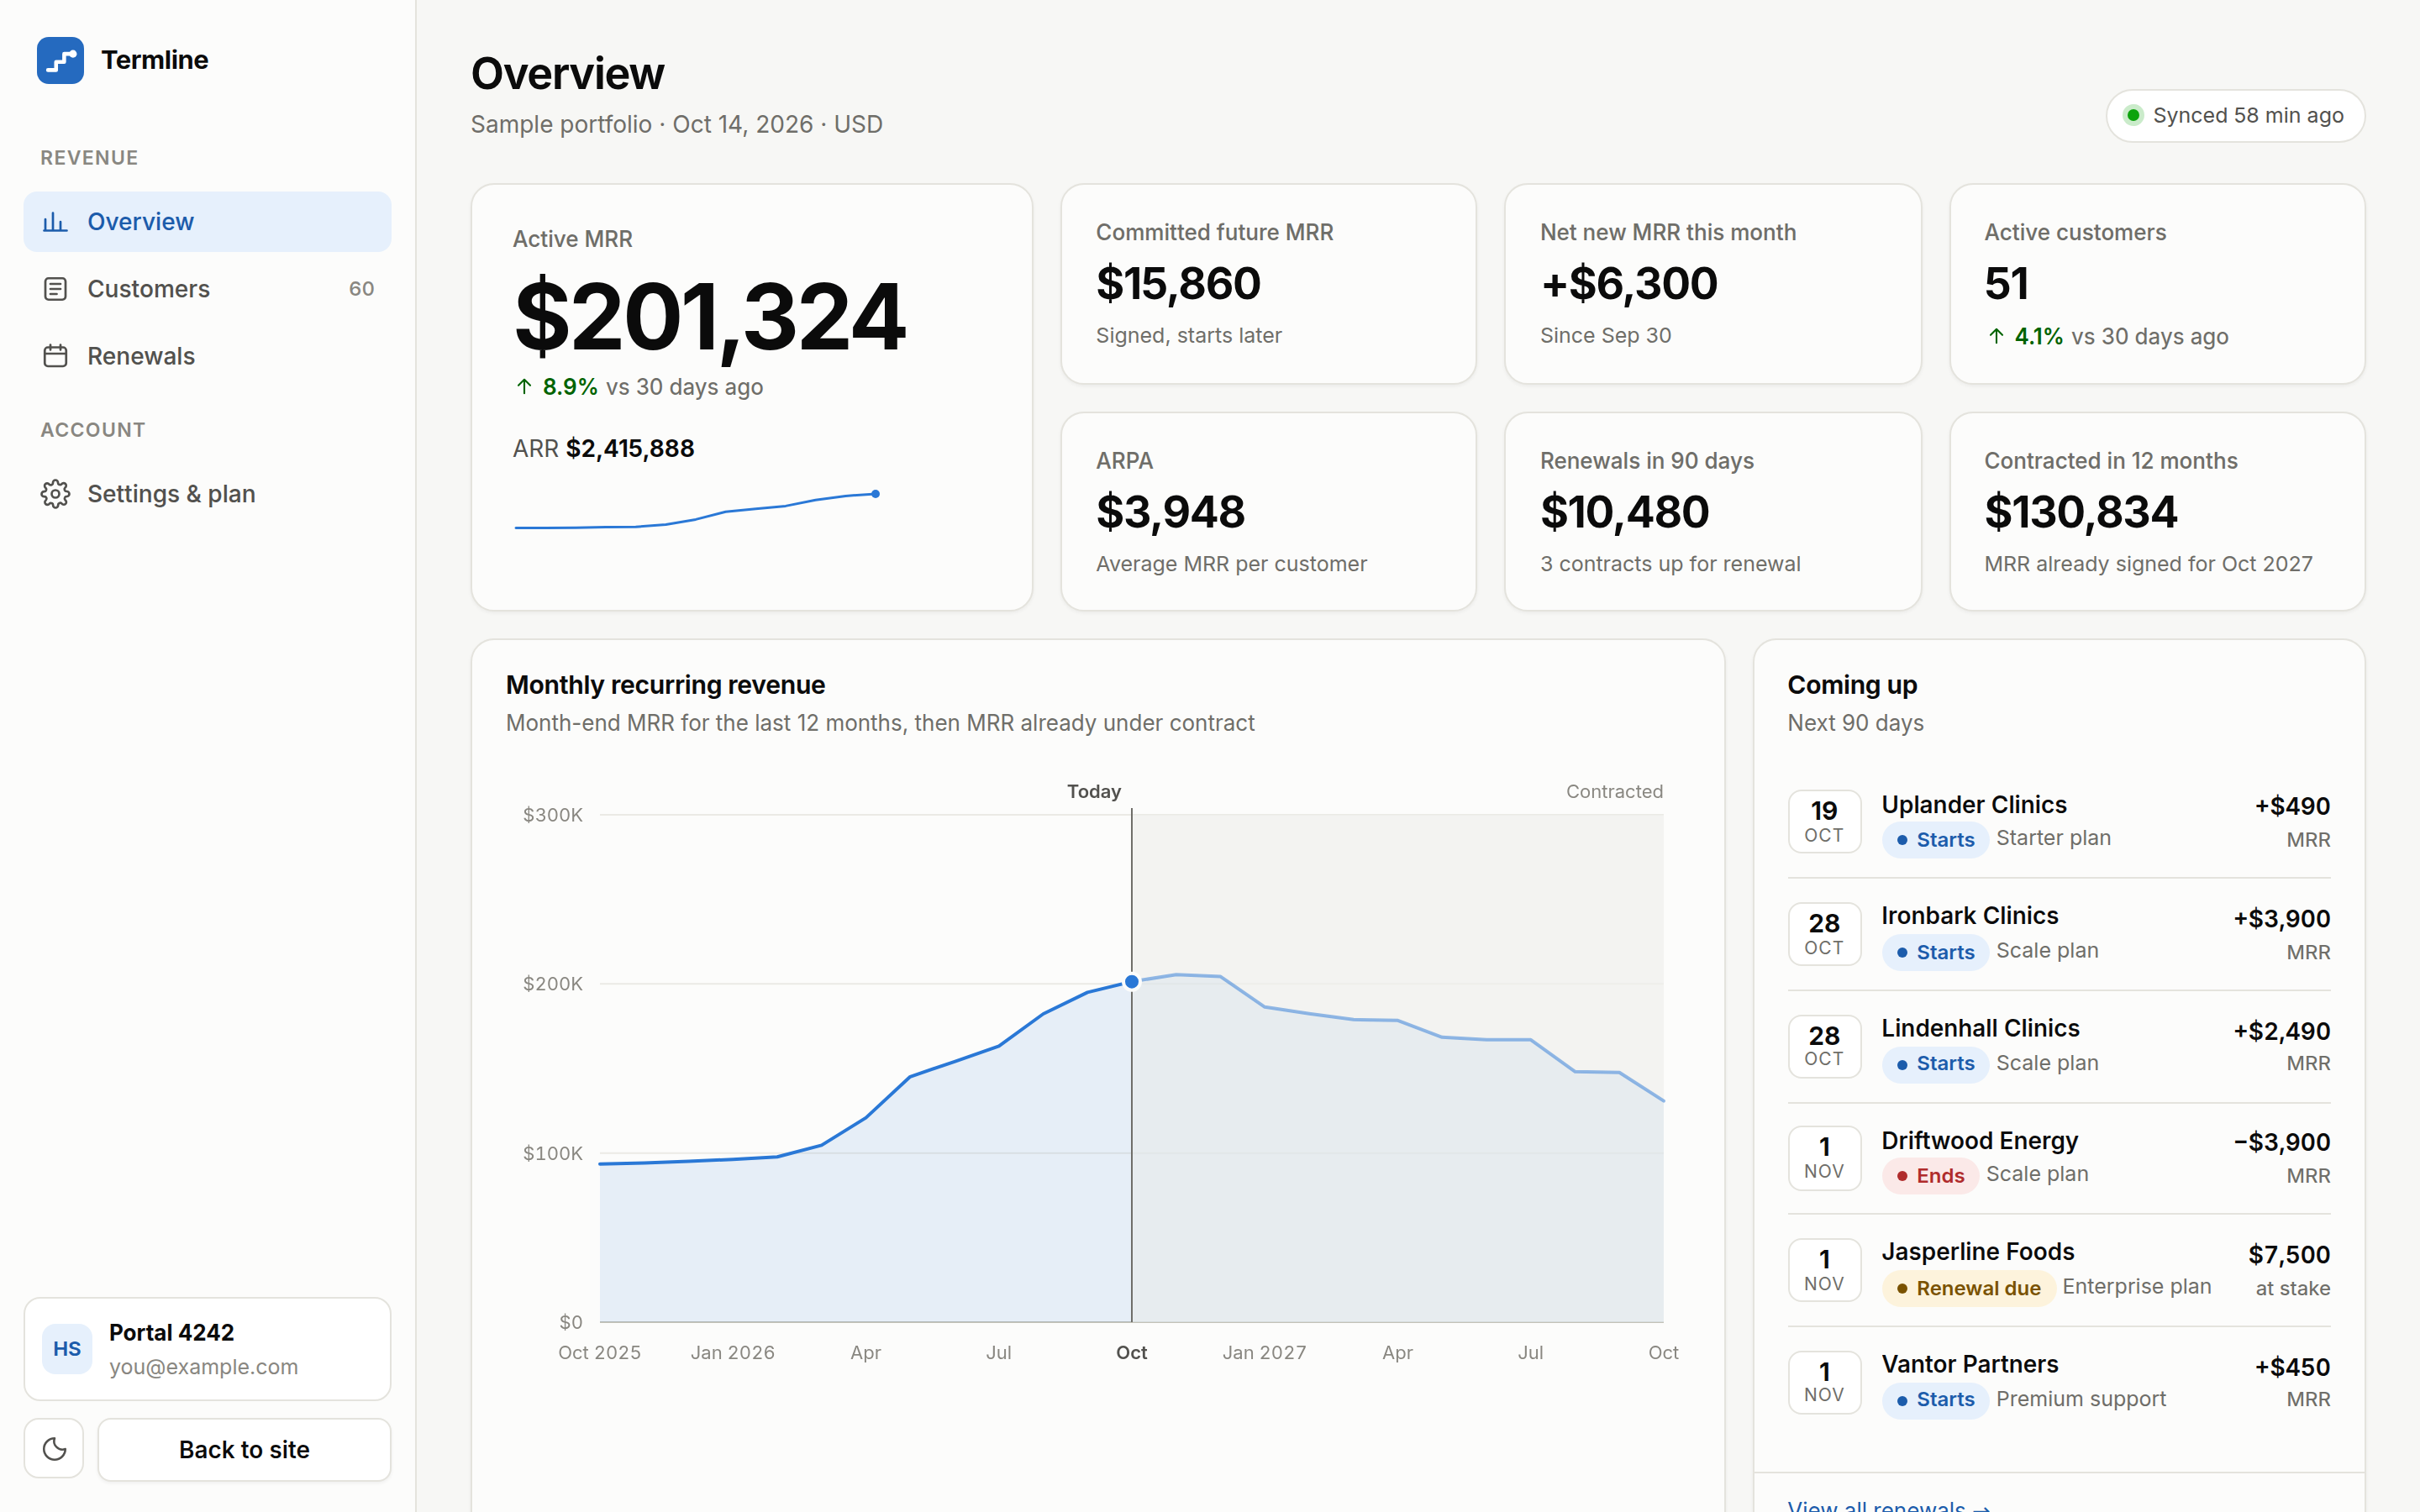Click the Back to site button

[244, 1449]
